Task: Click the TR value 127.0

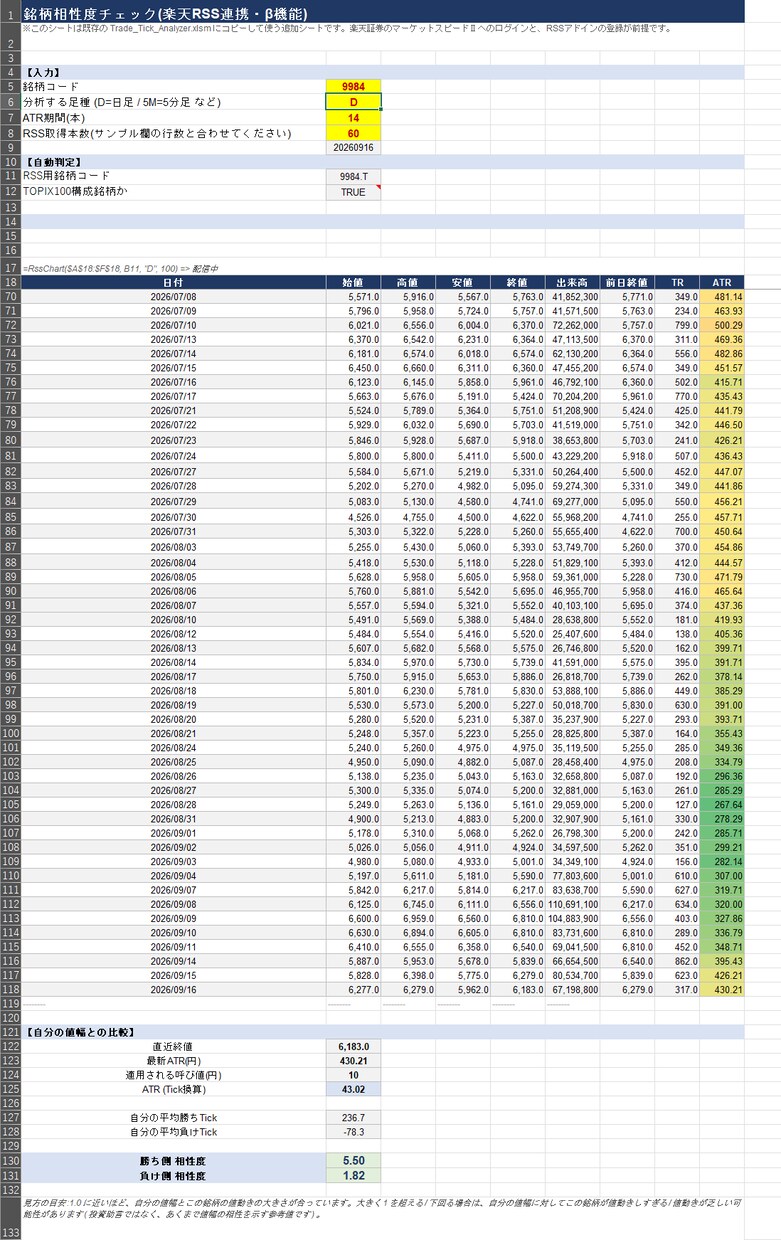Action: coord(677,804)
